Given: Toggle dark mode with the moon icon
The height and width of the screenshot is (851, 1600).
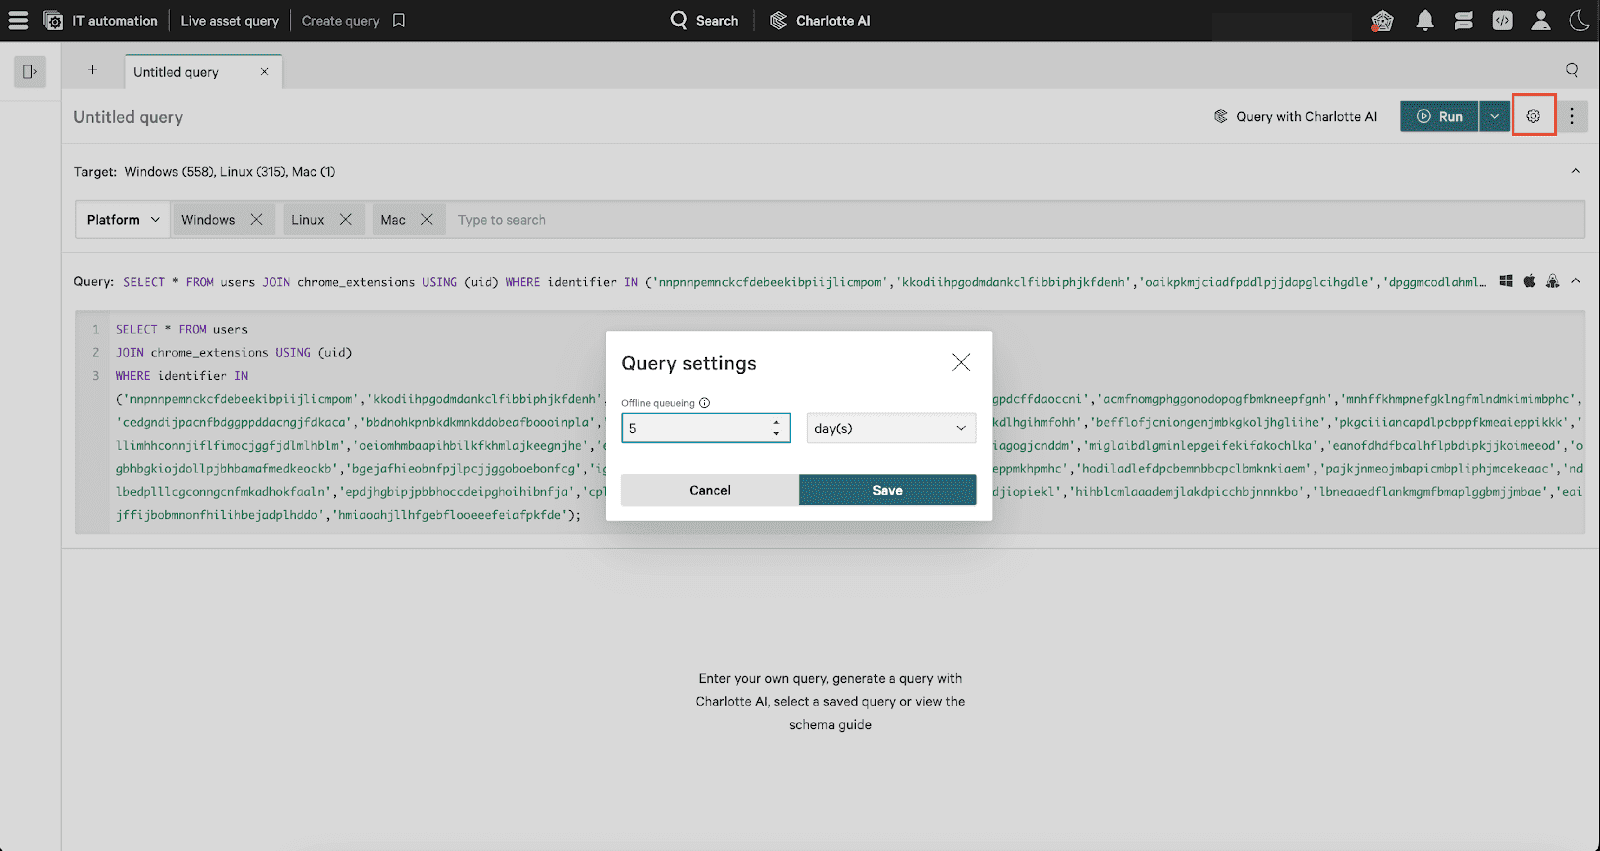Looking at the screenshot, I should 1579,20.
